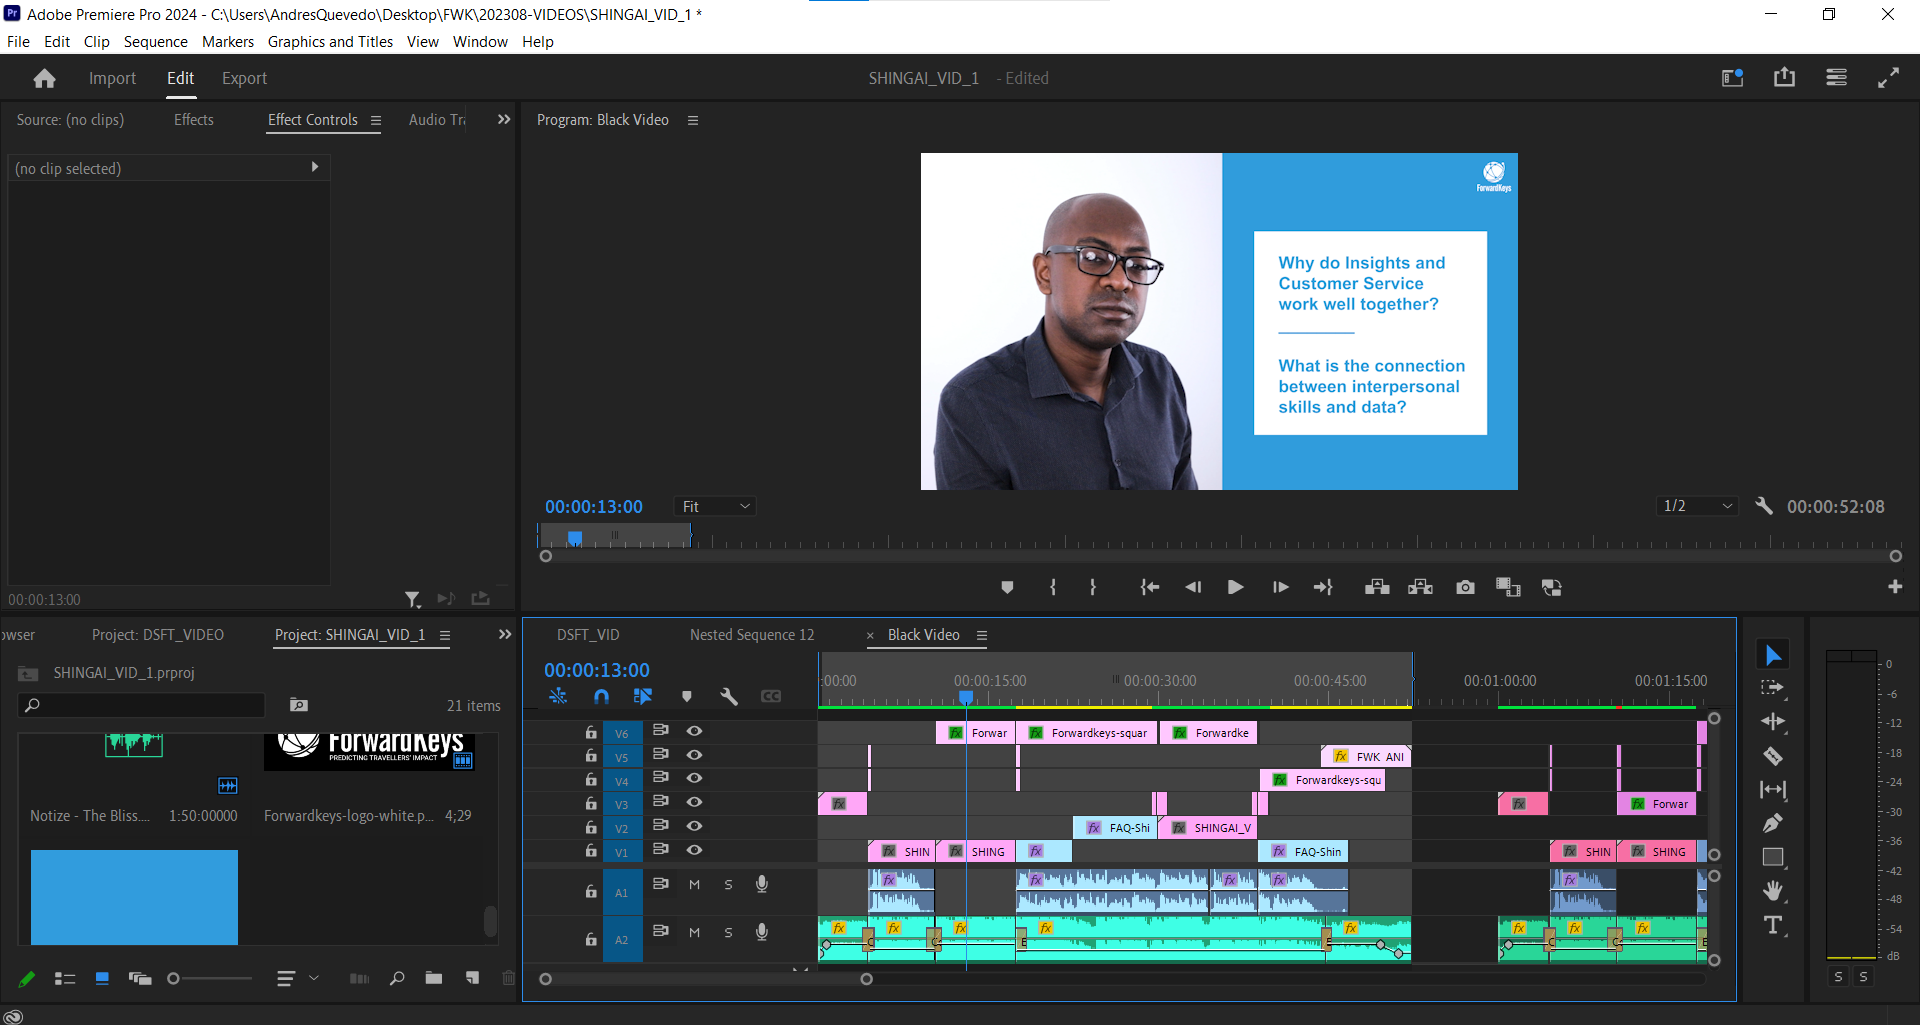
Task: Open timeline display settings wrench
Action: pyautogui.click(x=729, y=696)
